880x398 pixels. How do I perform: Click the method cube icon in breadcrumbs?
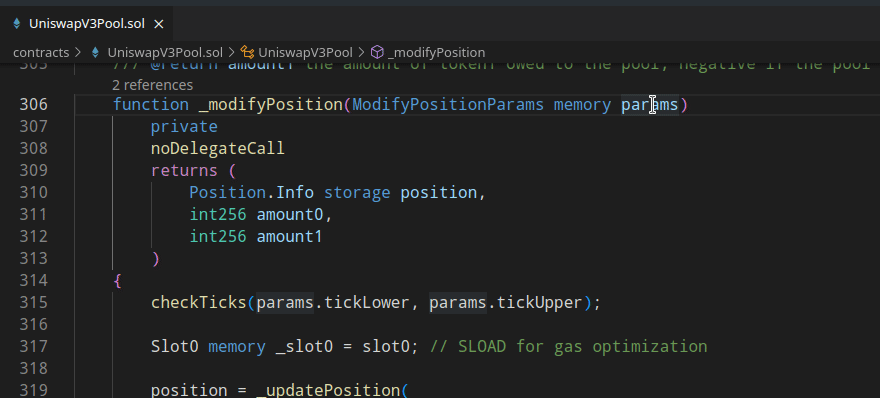point(378,53)
